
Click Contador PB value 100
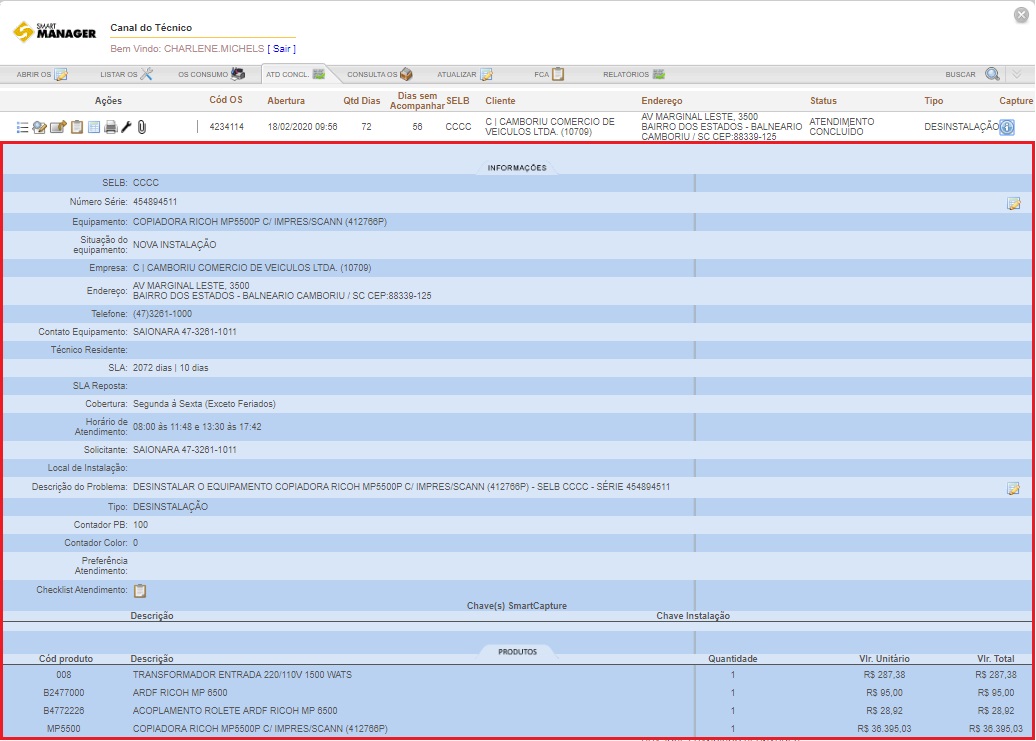(x=141, y=525)
